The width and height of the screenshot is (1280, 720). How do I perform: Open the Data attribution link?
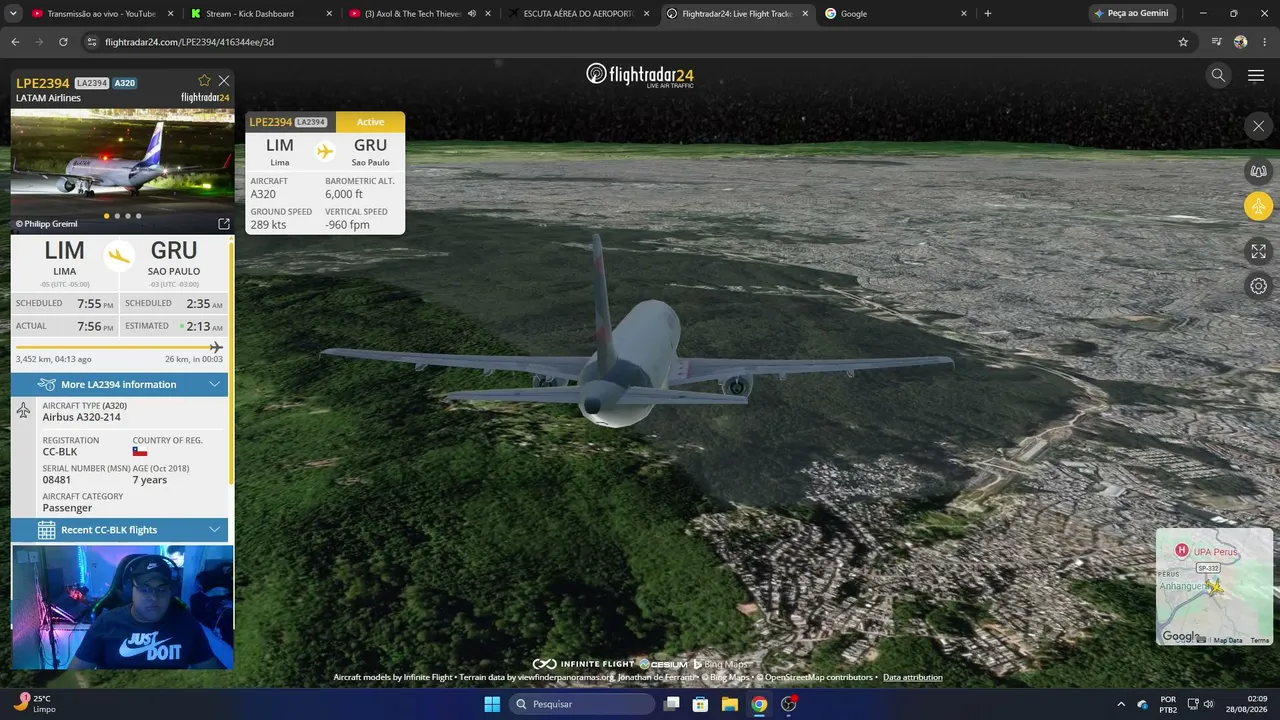(912, 677)
